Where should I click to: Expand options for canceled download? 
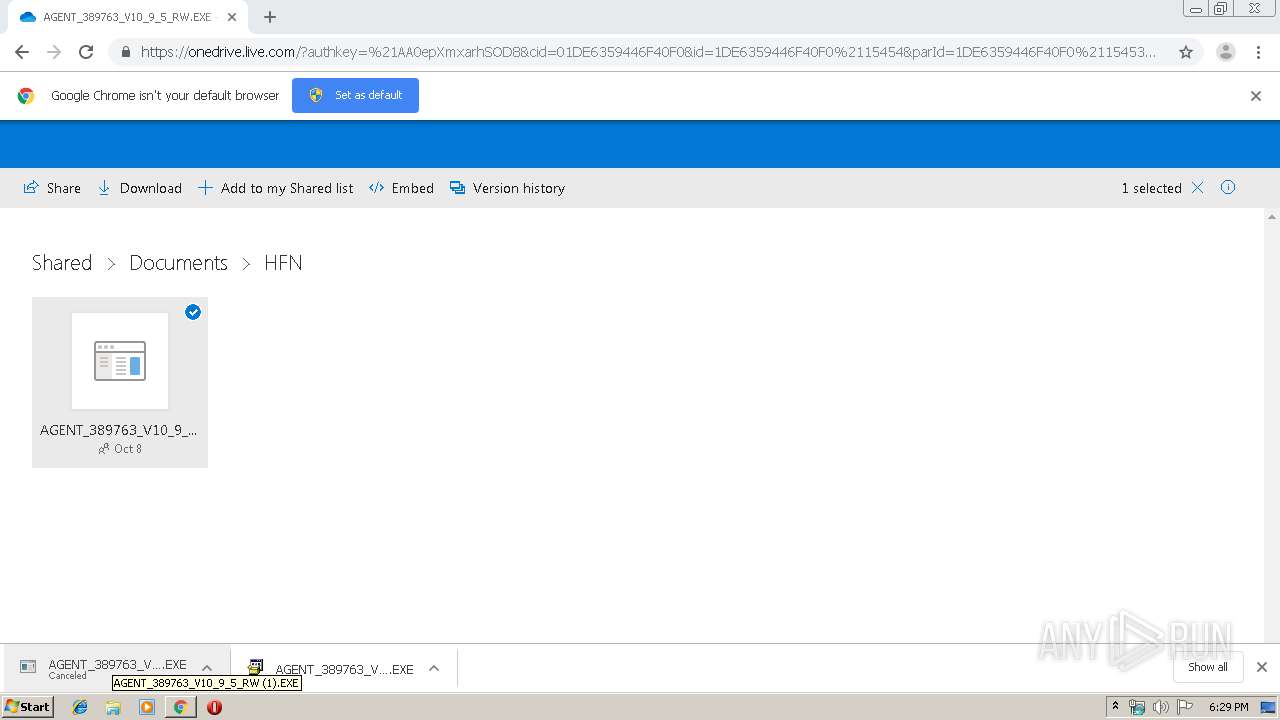(x=207, y=668)
